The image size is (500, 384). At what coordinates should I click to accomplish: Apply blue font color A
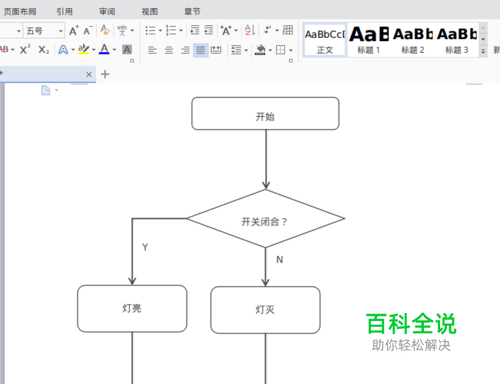coord(104,50)
